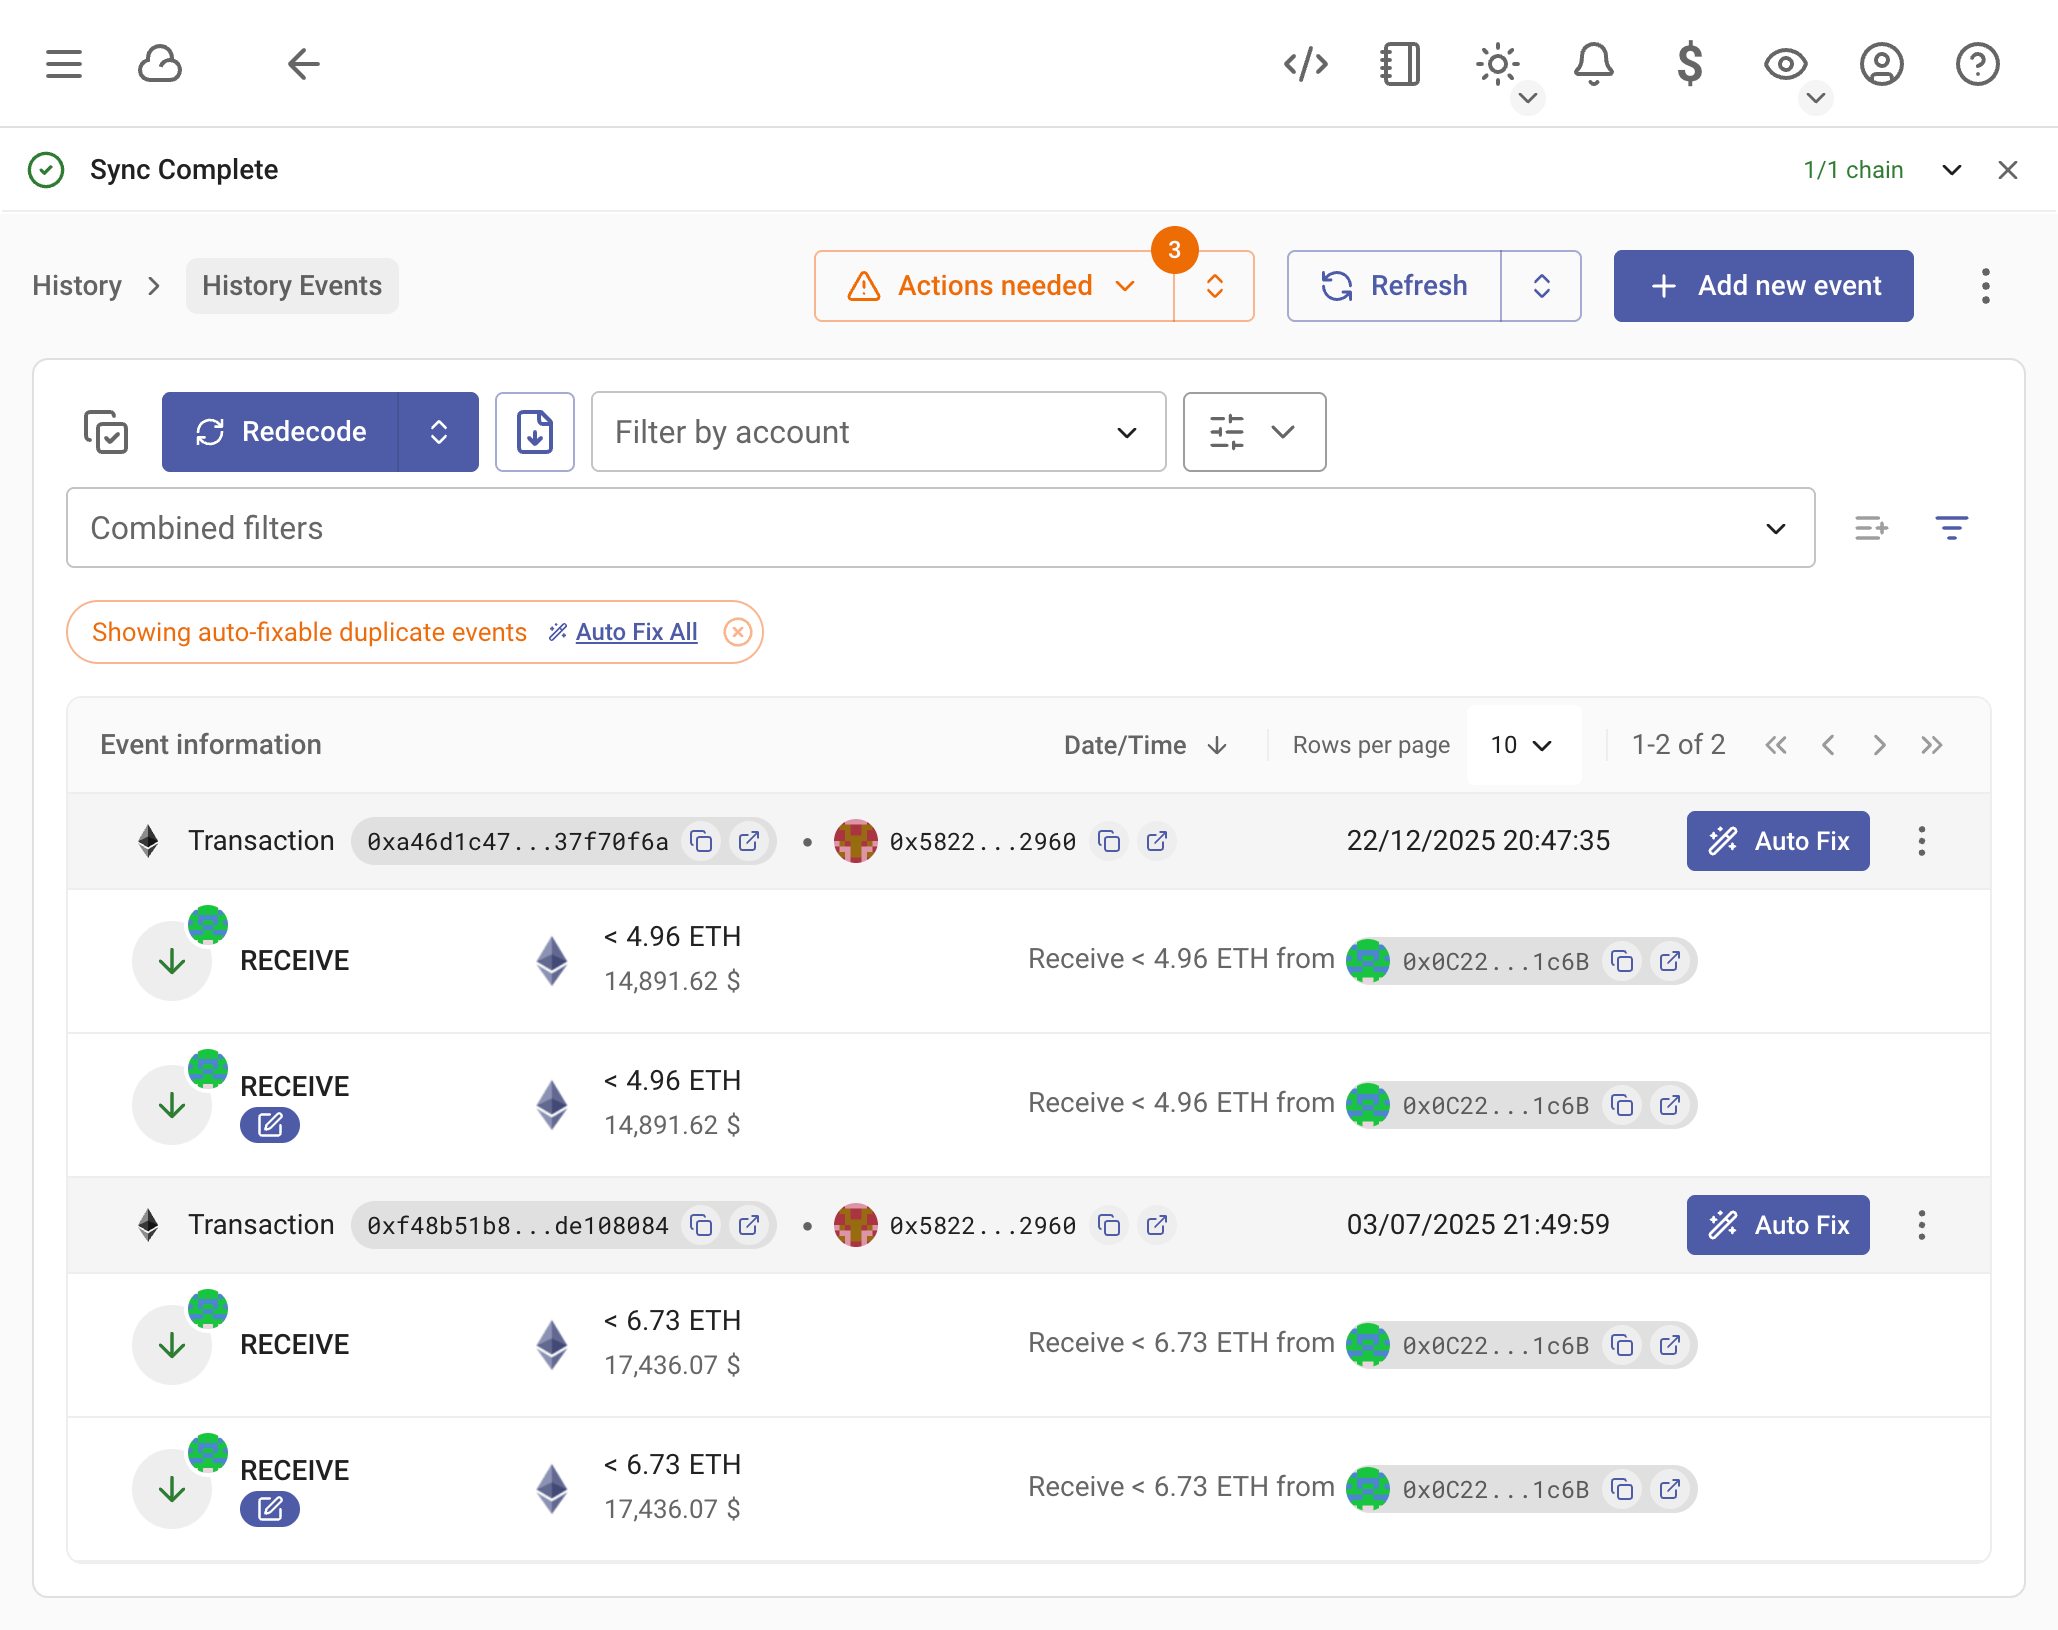
Task: Open the API console code icon
Action: click(x=1305, y=64)
